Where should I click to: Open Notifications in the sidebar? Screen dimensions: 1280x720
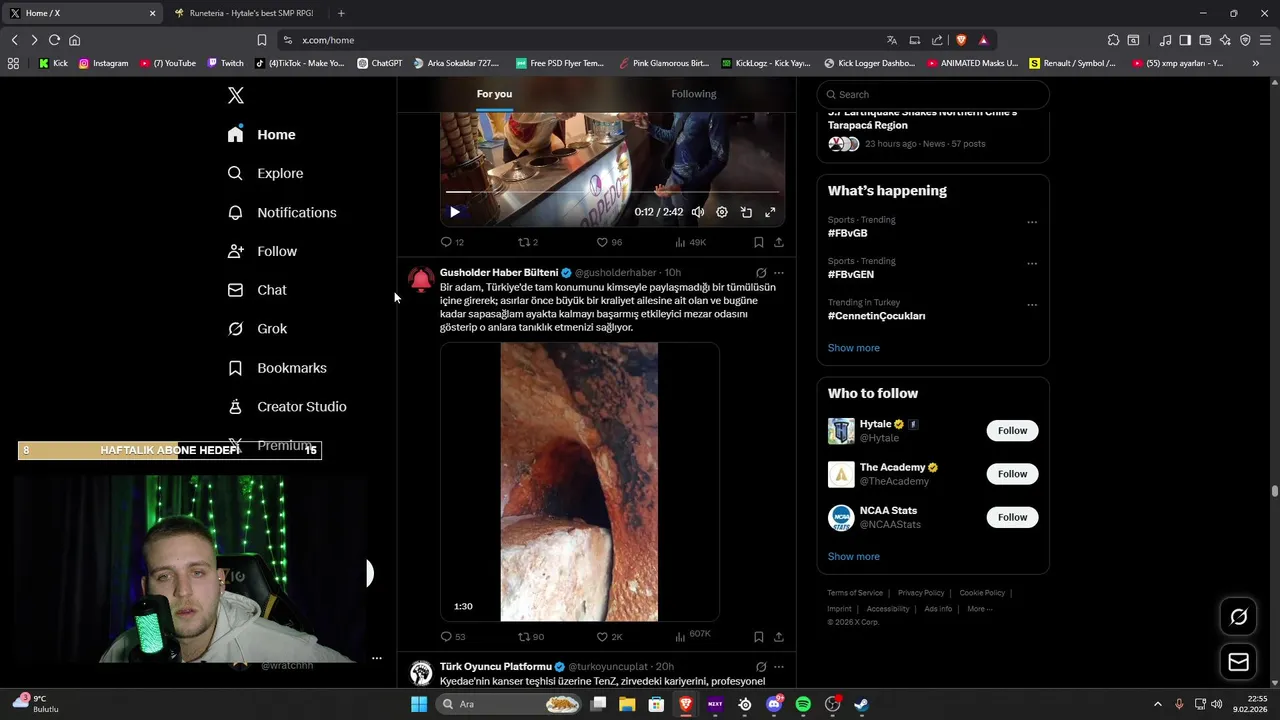click(x=282, y=212)
